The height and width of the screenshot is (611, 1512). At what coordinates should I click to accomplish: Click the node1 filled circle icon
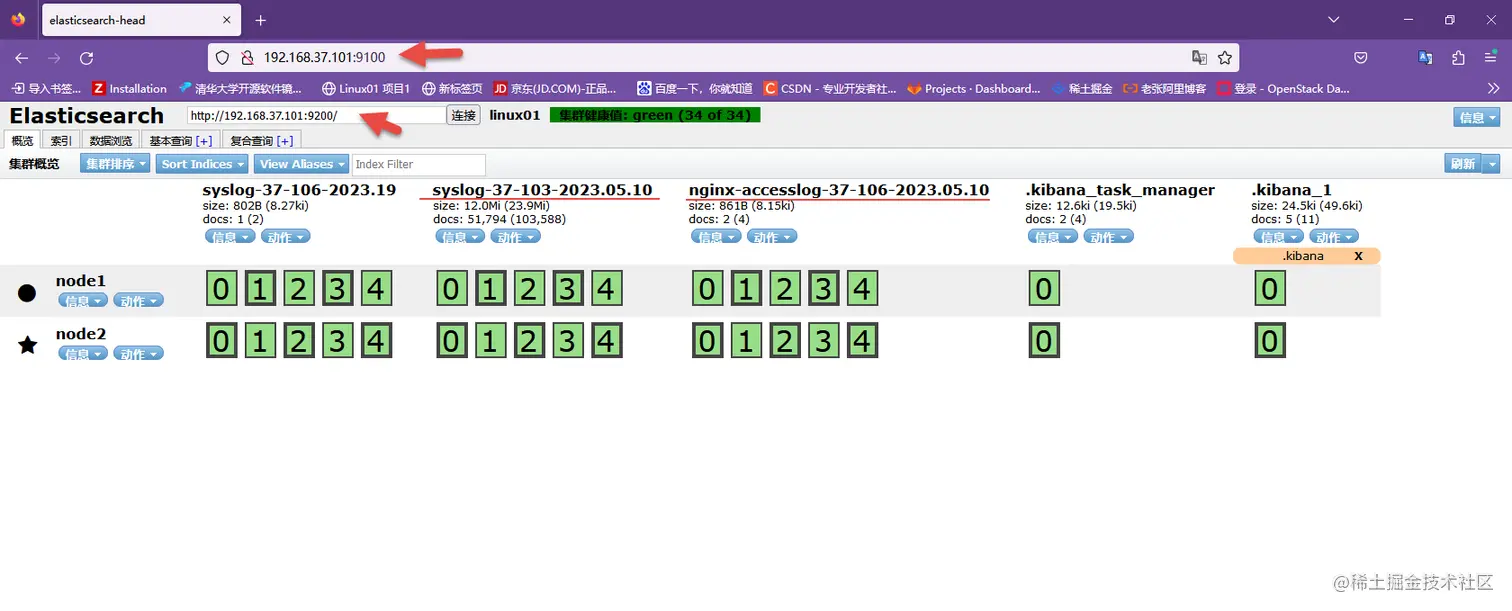tap(27, 293)
